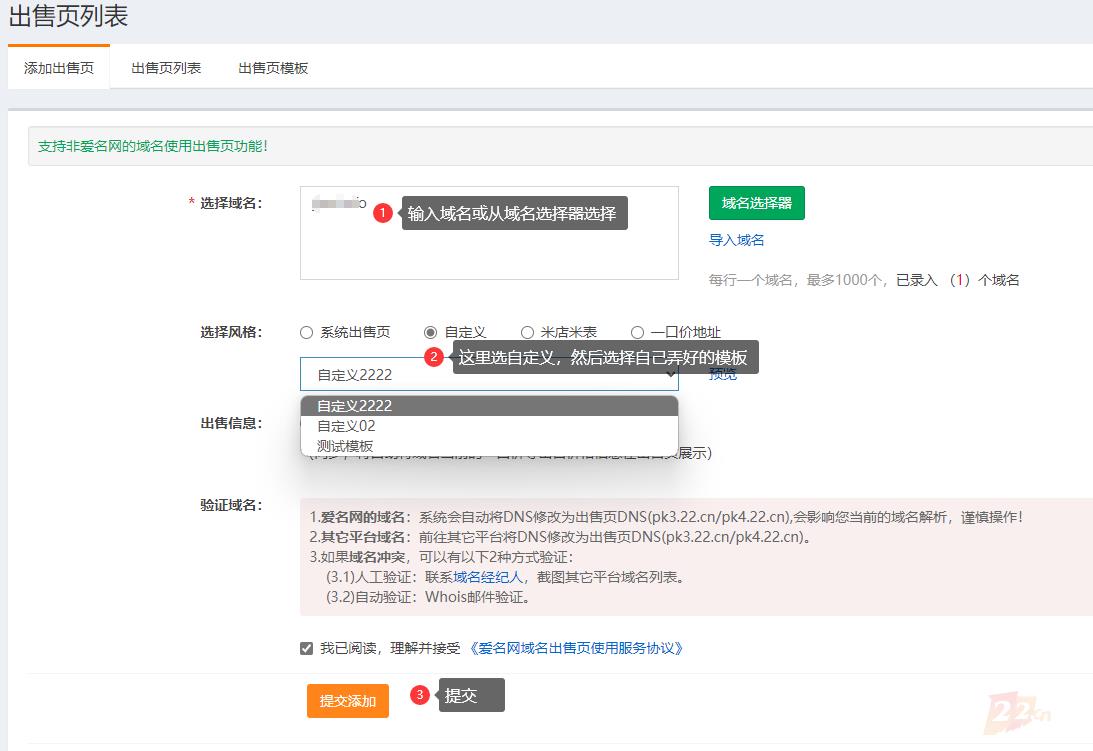The image size is (1093, 751).
Task: Go to the 添加出售页 tab
Action: coord(59,68)
